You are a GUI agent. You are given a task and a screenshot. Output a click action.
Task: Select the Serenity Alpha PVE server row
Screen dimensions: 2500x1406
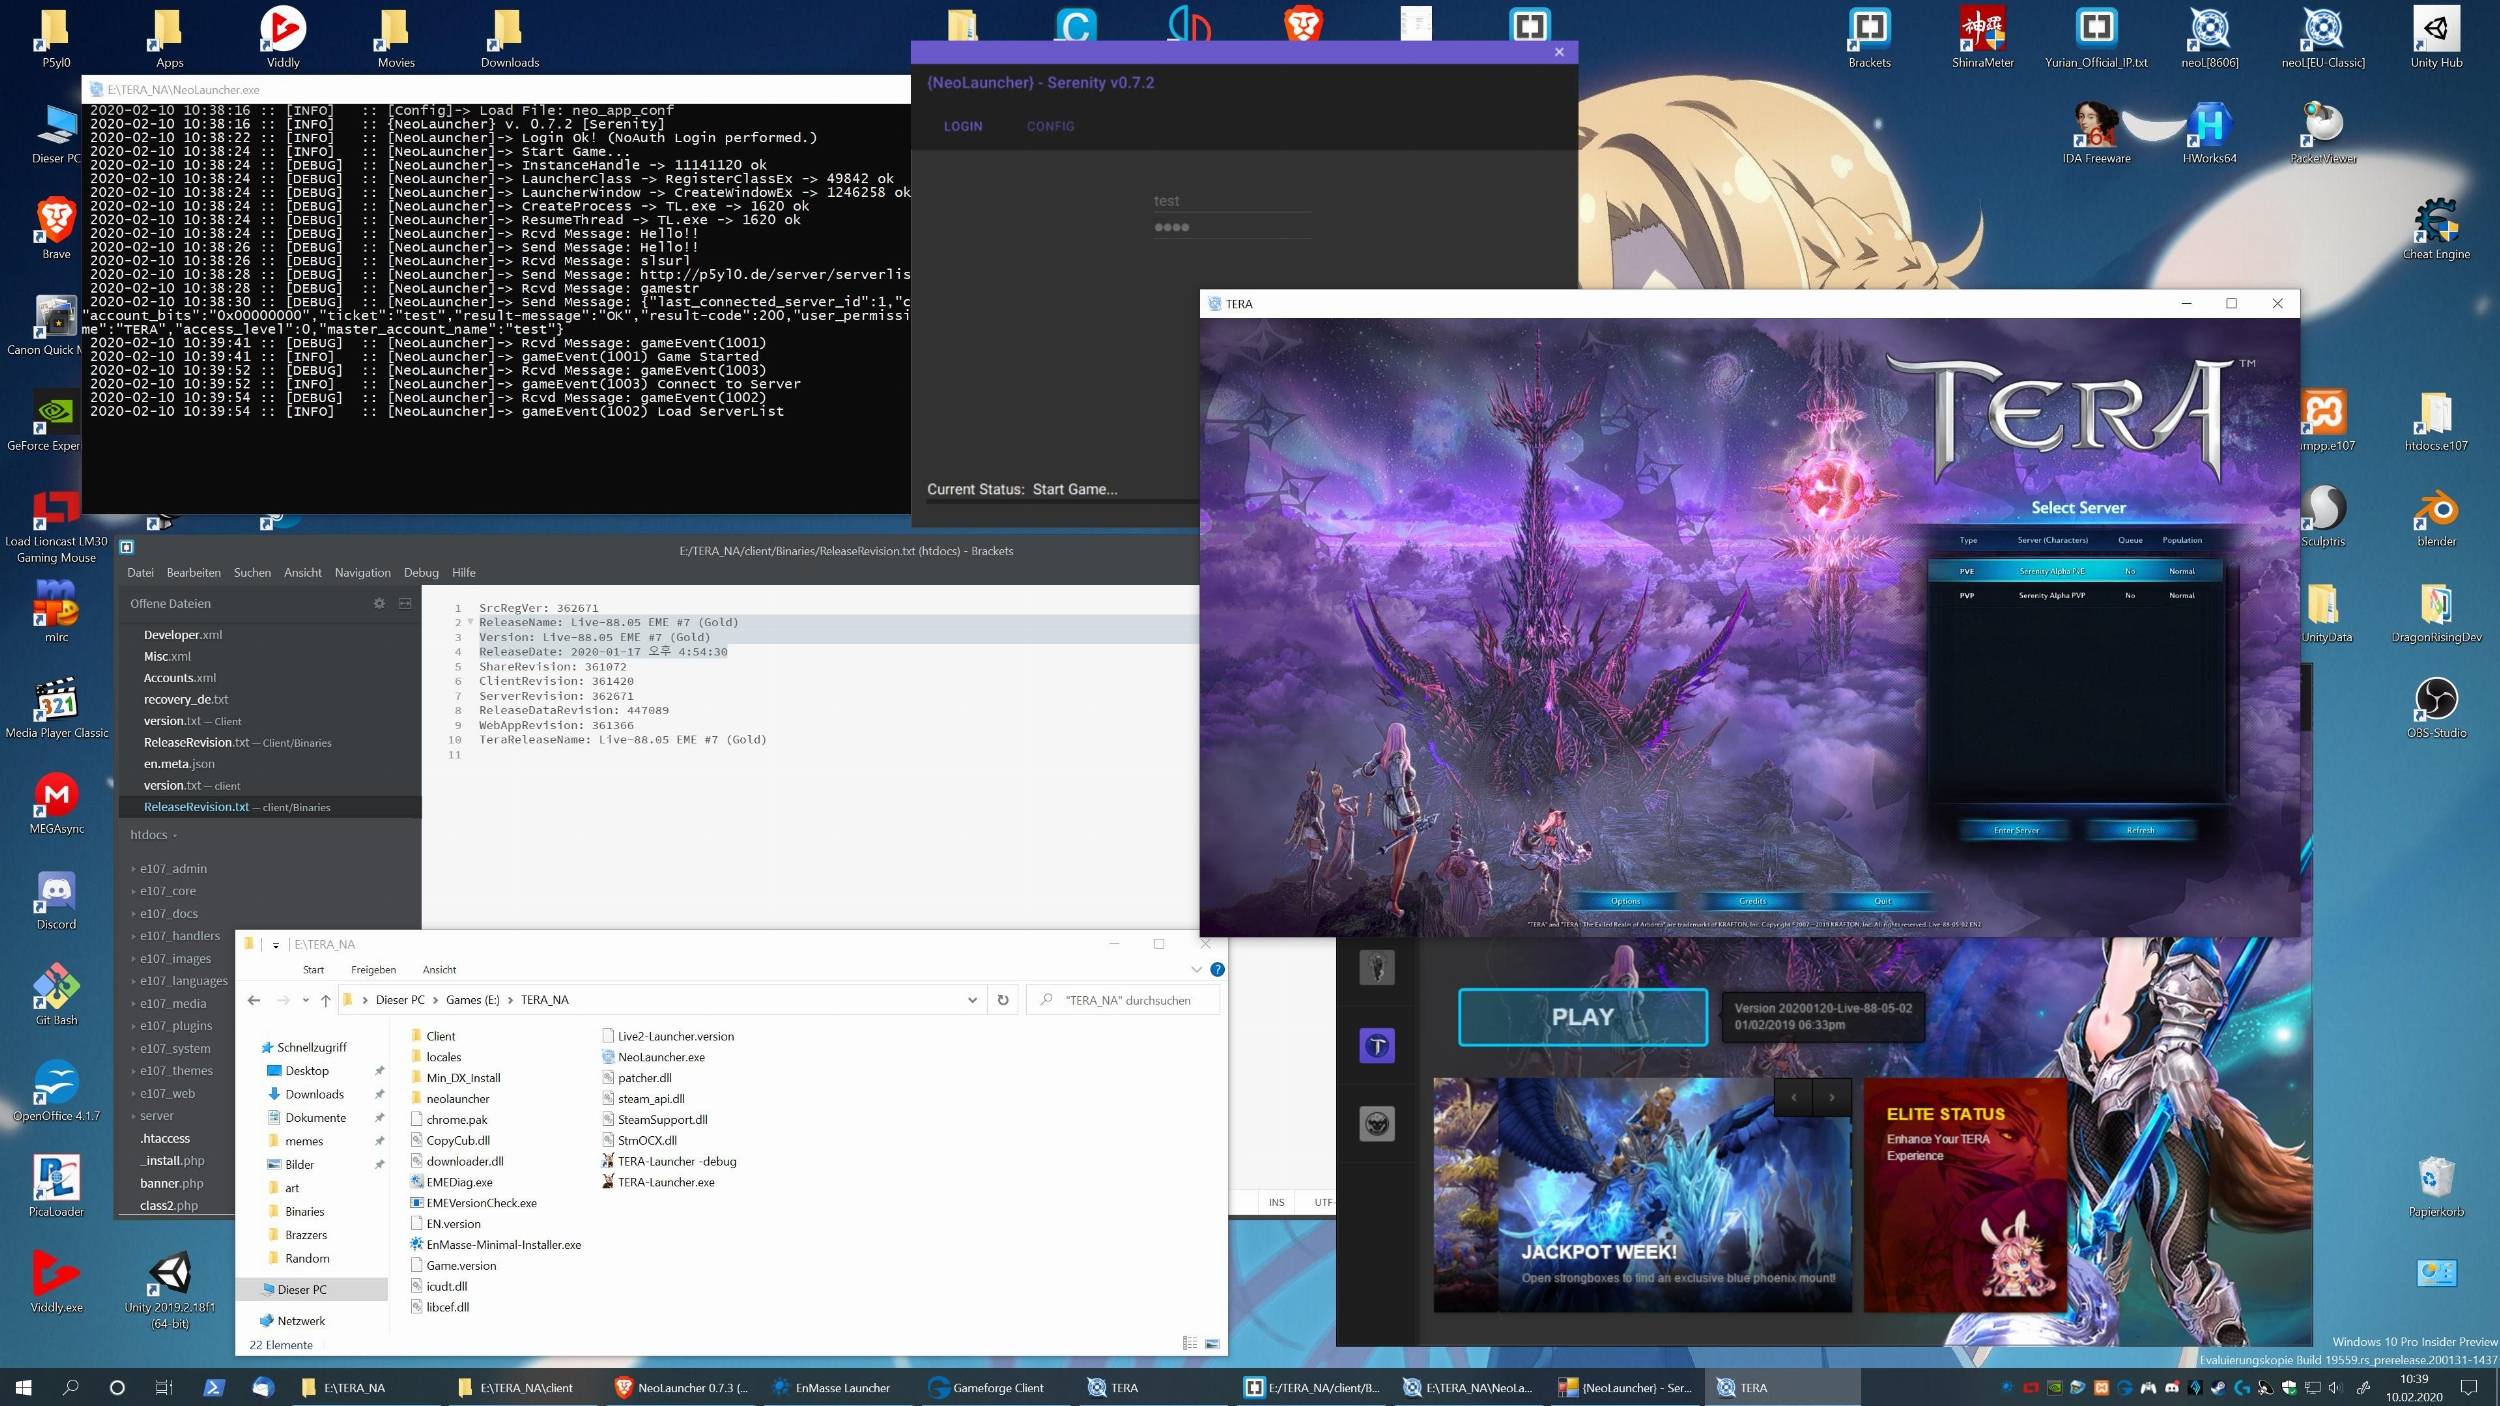pyautogui.click(x=2075, y=571)
